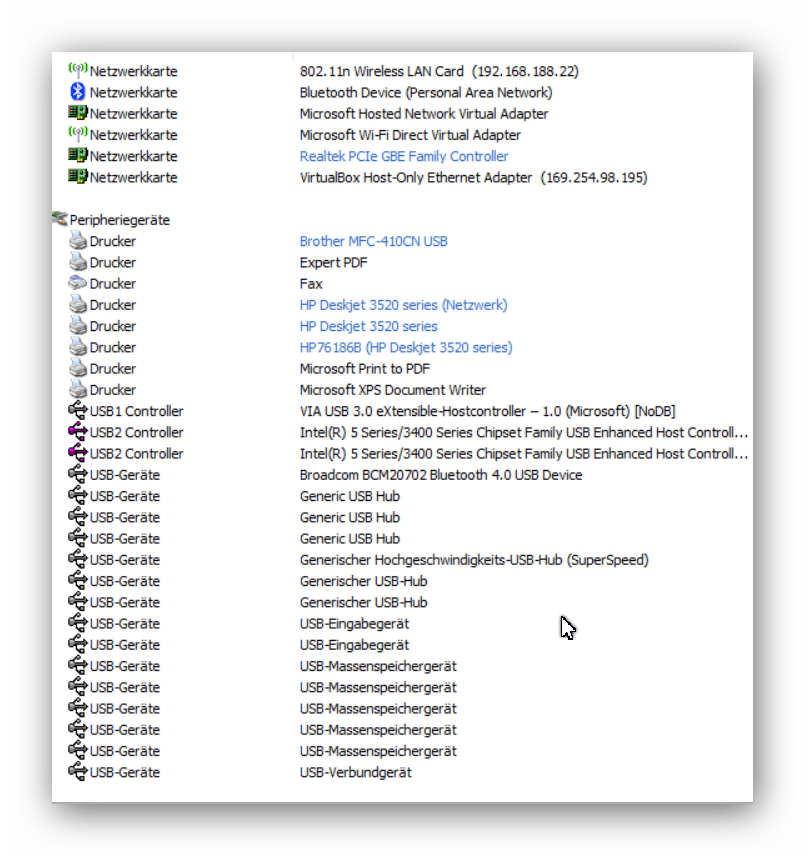Select the 802.11n Wireless LAN Card value
Image resolution: width=805 pixels, height=856 pixels.
(439, 71)
